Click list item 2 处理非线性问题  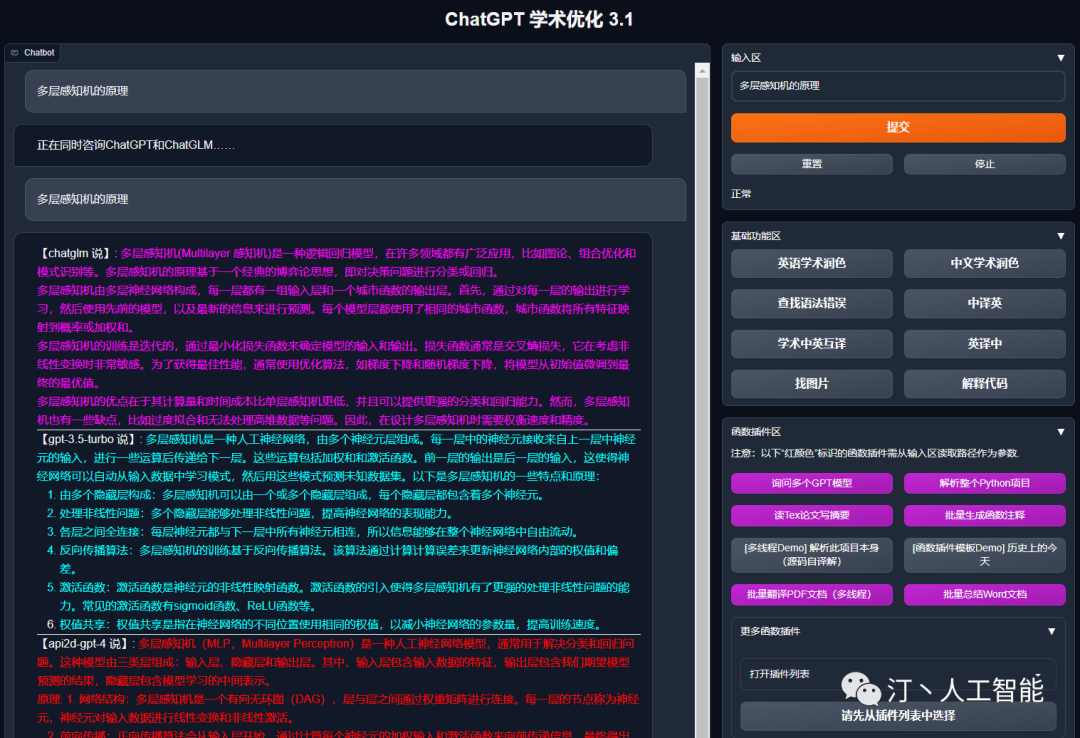(x=251, y=514)
